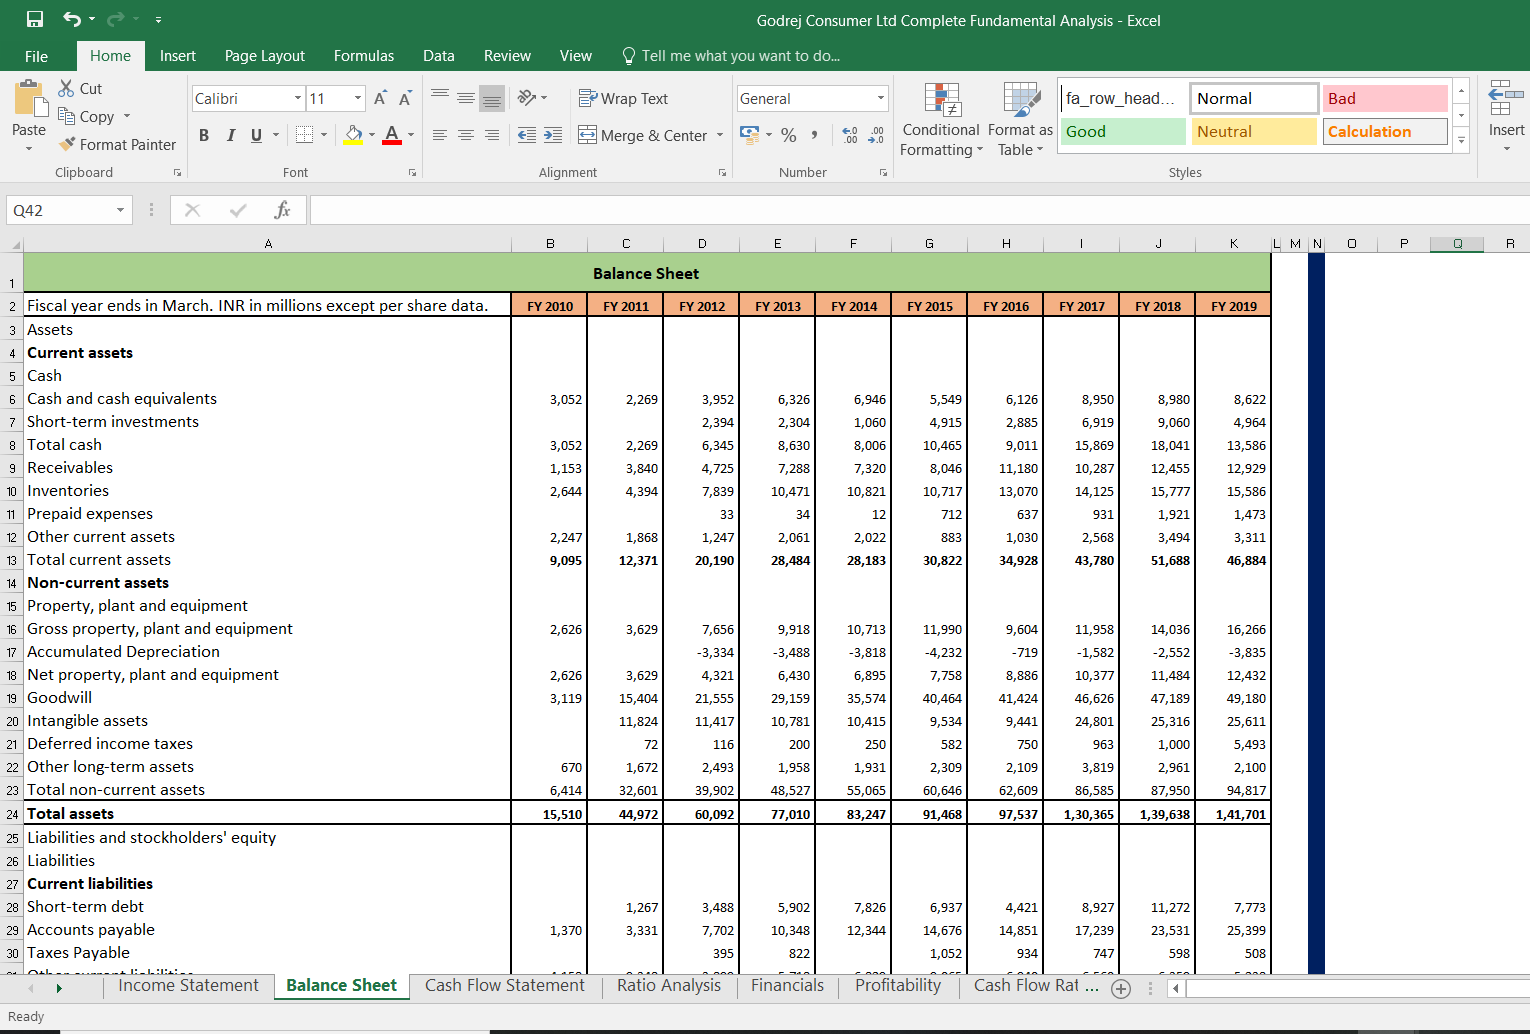Image resolution: width=1530 pixels, height=1034 pixels.
Task: Open Conditional Formatting menu
Action: tap(941, 120)
